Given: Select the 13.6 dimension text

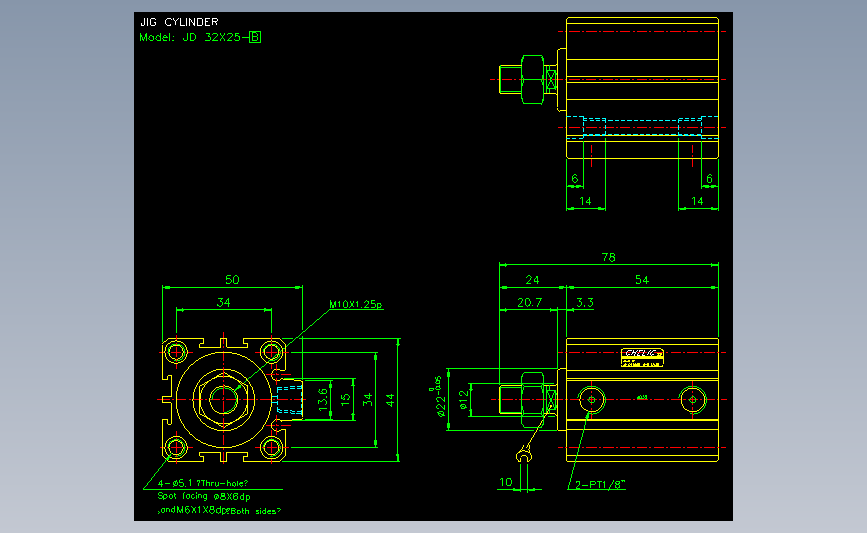Looking at the screenshot, I should 323,399.
